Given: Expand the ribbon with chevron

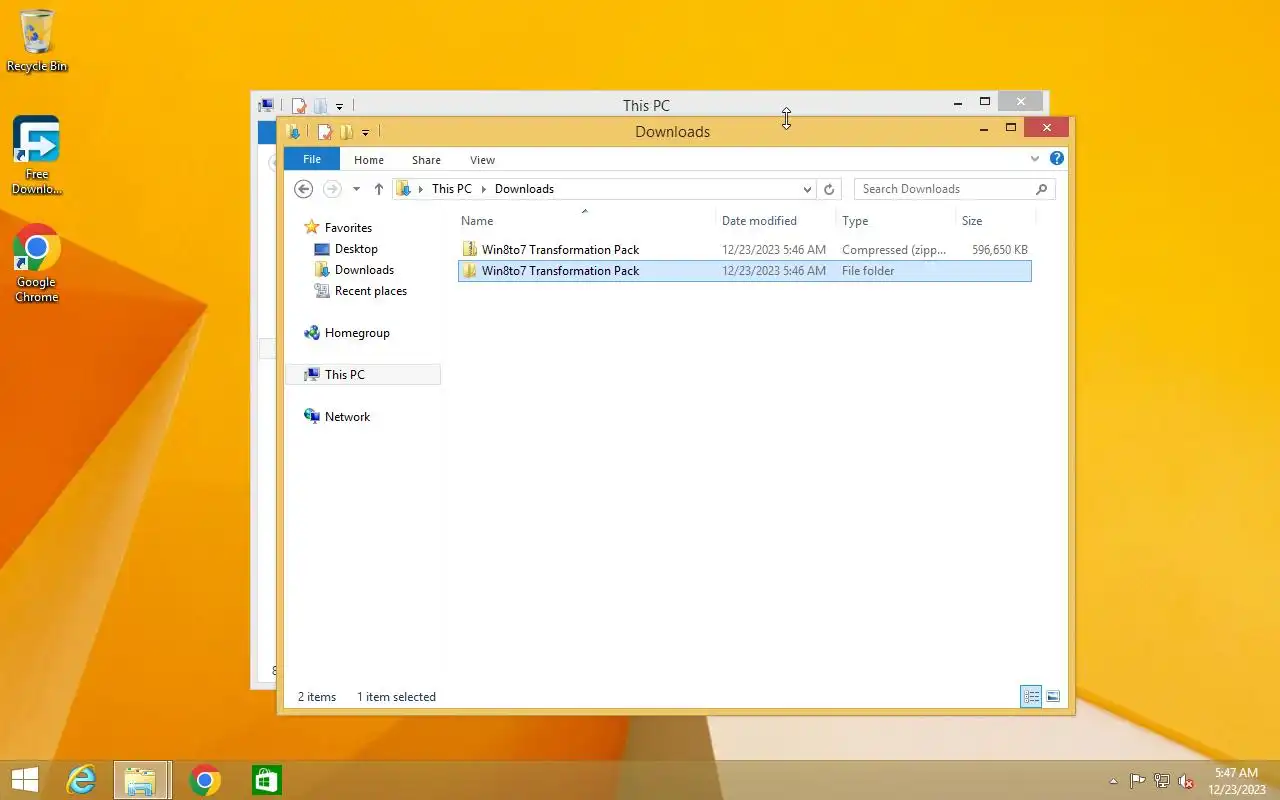Looking at the screenshot, I should [1035, 159].
